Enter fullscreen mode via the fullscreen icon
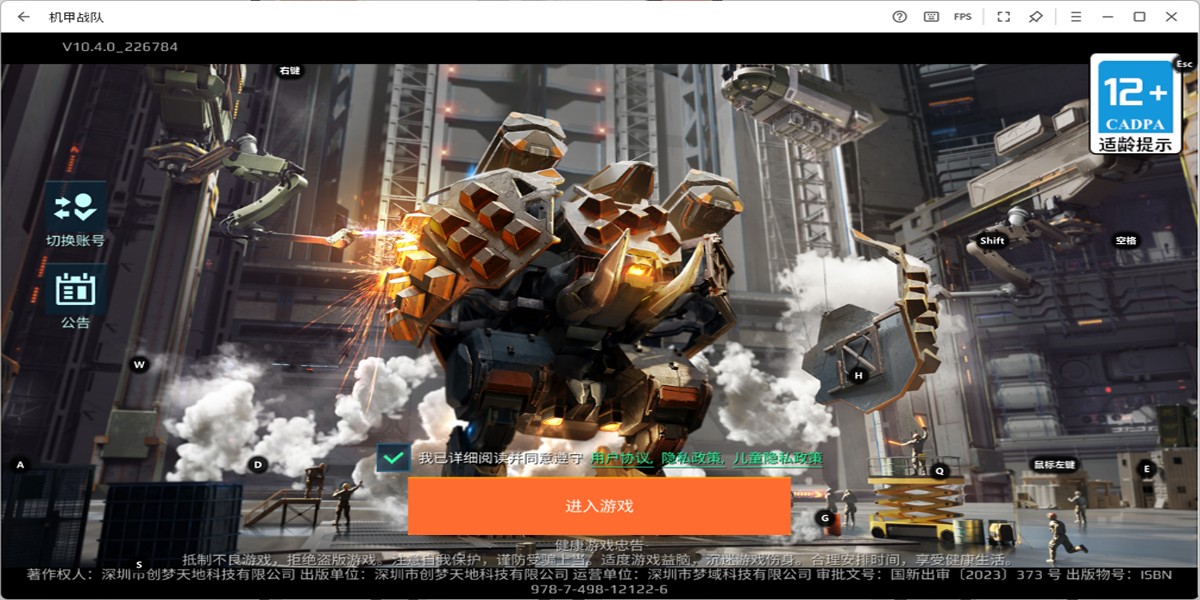This screenshot has height=600, width=1200. click(x=1003, y=17)
